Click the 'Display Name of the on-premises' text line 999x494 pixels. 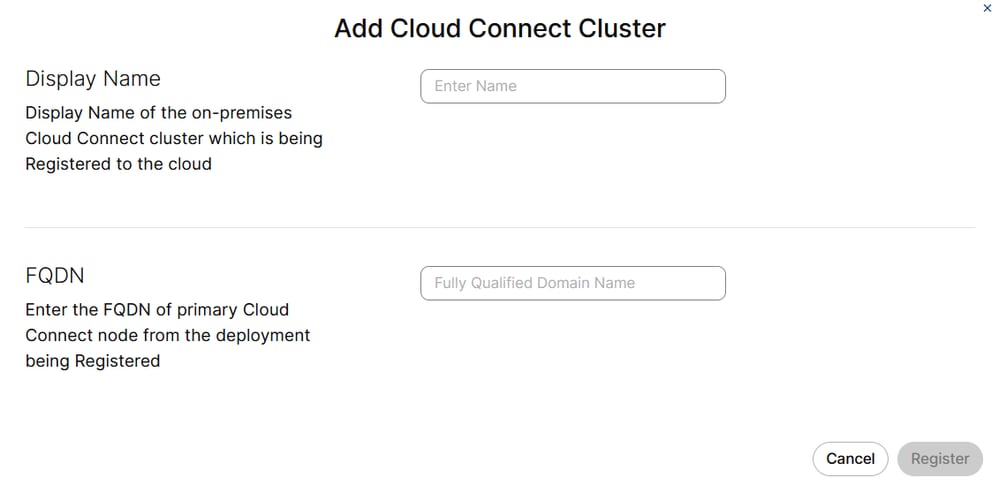coord(159,113)
